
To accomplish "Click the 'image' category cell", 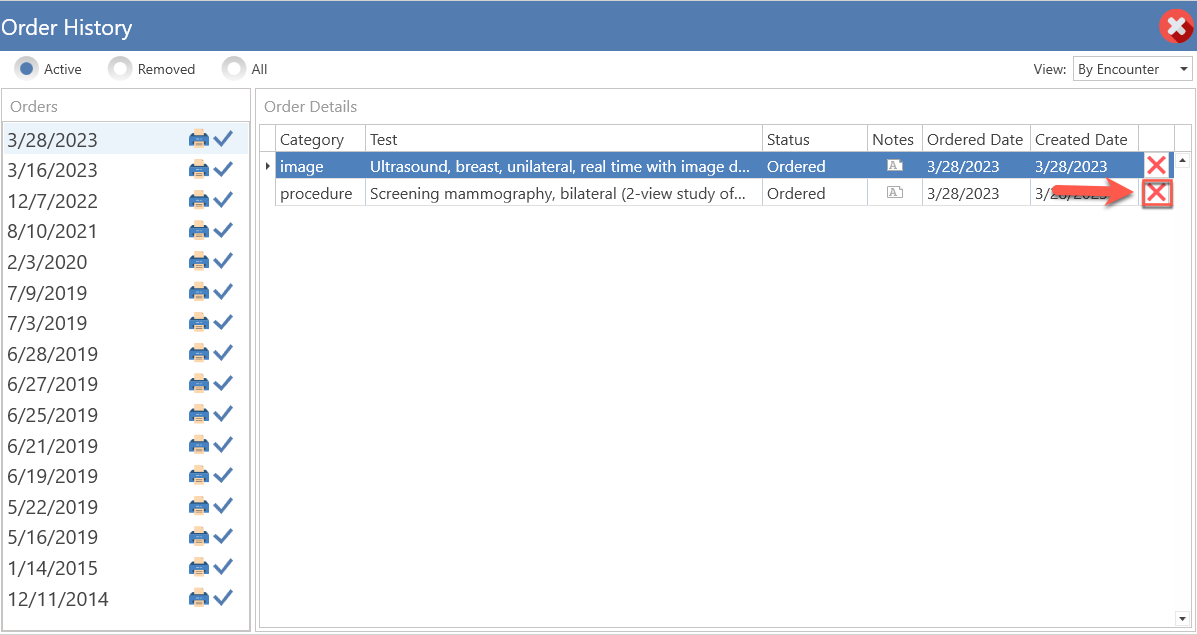I will [321, 166].
